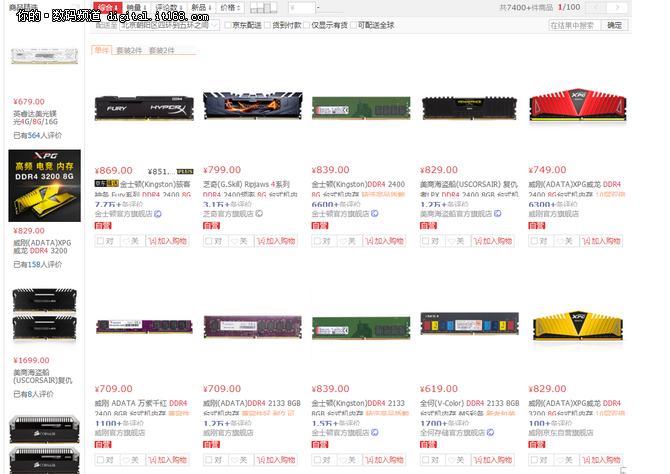Open G.Skill Ripjaws 4 product image

tap(253, 105)
